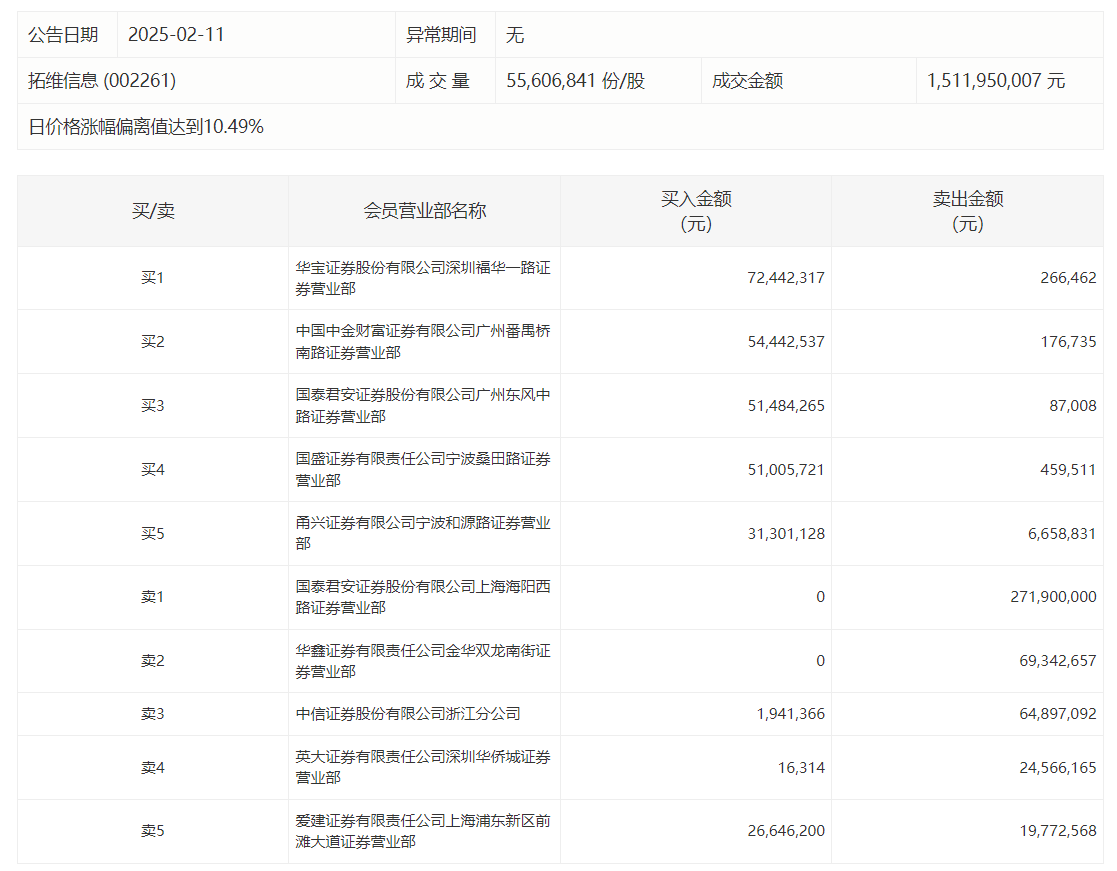Click the 公告日期 label
The height and width of the screenshot is (871, 1117).
[x=63, y=35]
